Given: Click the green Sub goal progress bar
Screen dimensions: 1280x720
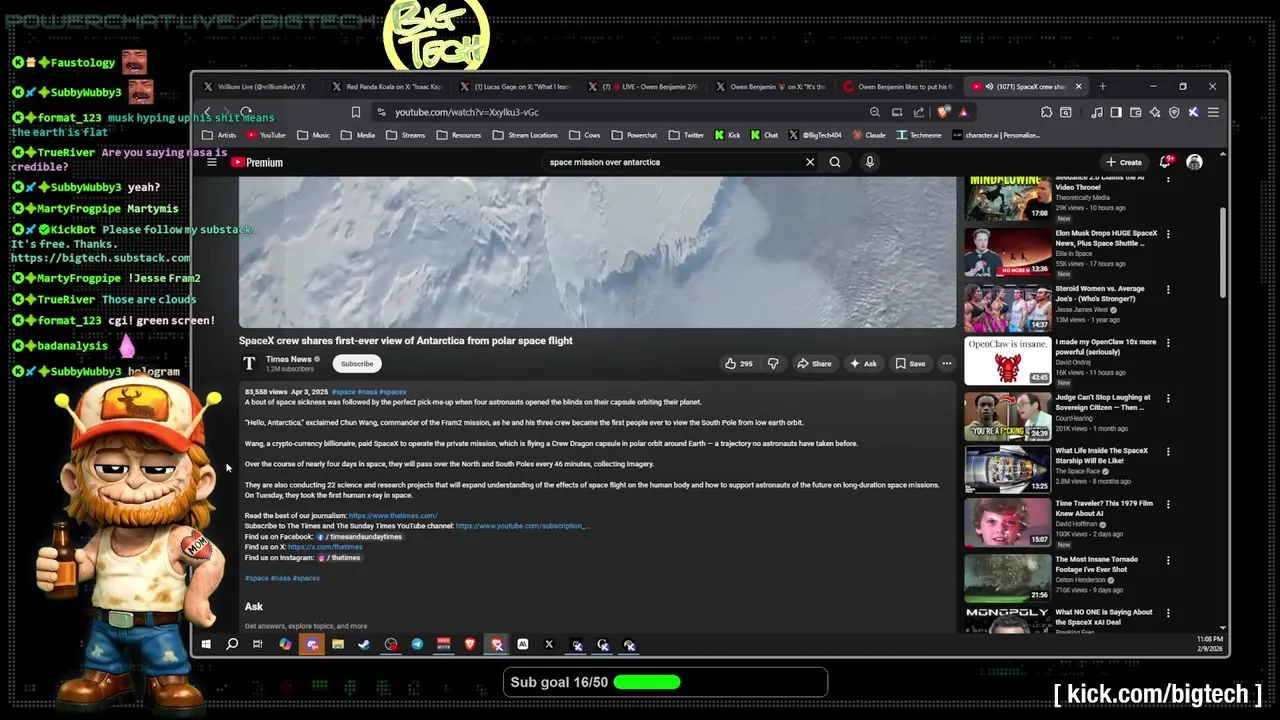Looking at the screenshot, I should point(647,682).
